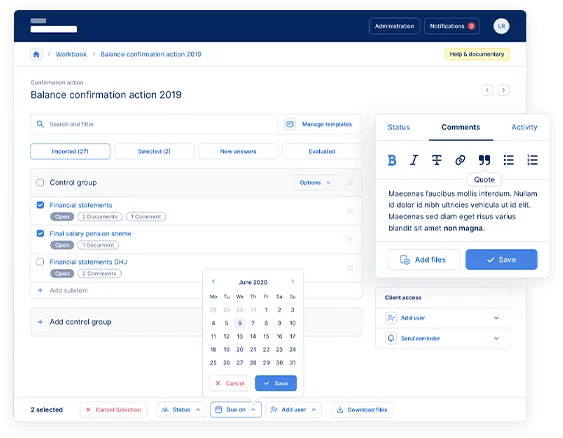Check the Control group checkbox
Image resolution: width=563 pixels, height=438 pixels.
click(x=40, y=182)
